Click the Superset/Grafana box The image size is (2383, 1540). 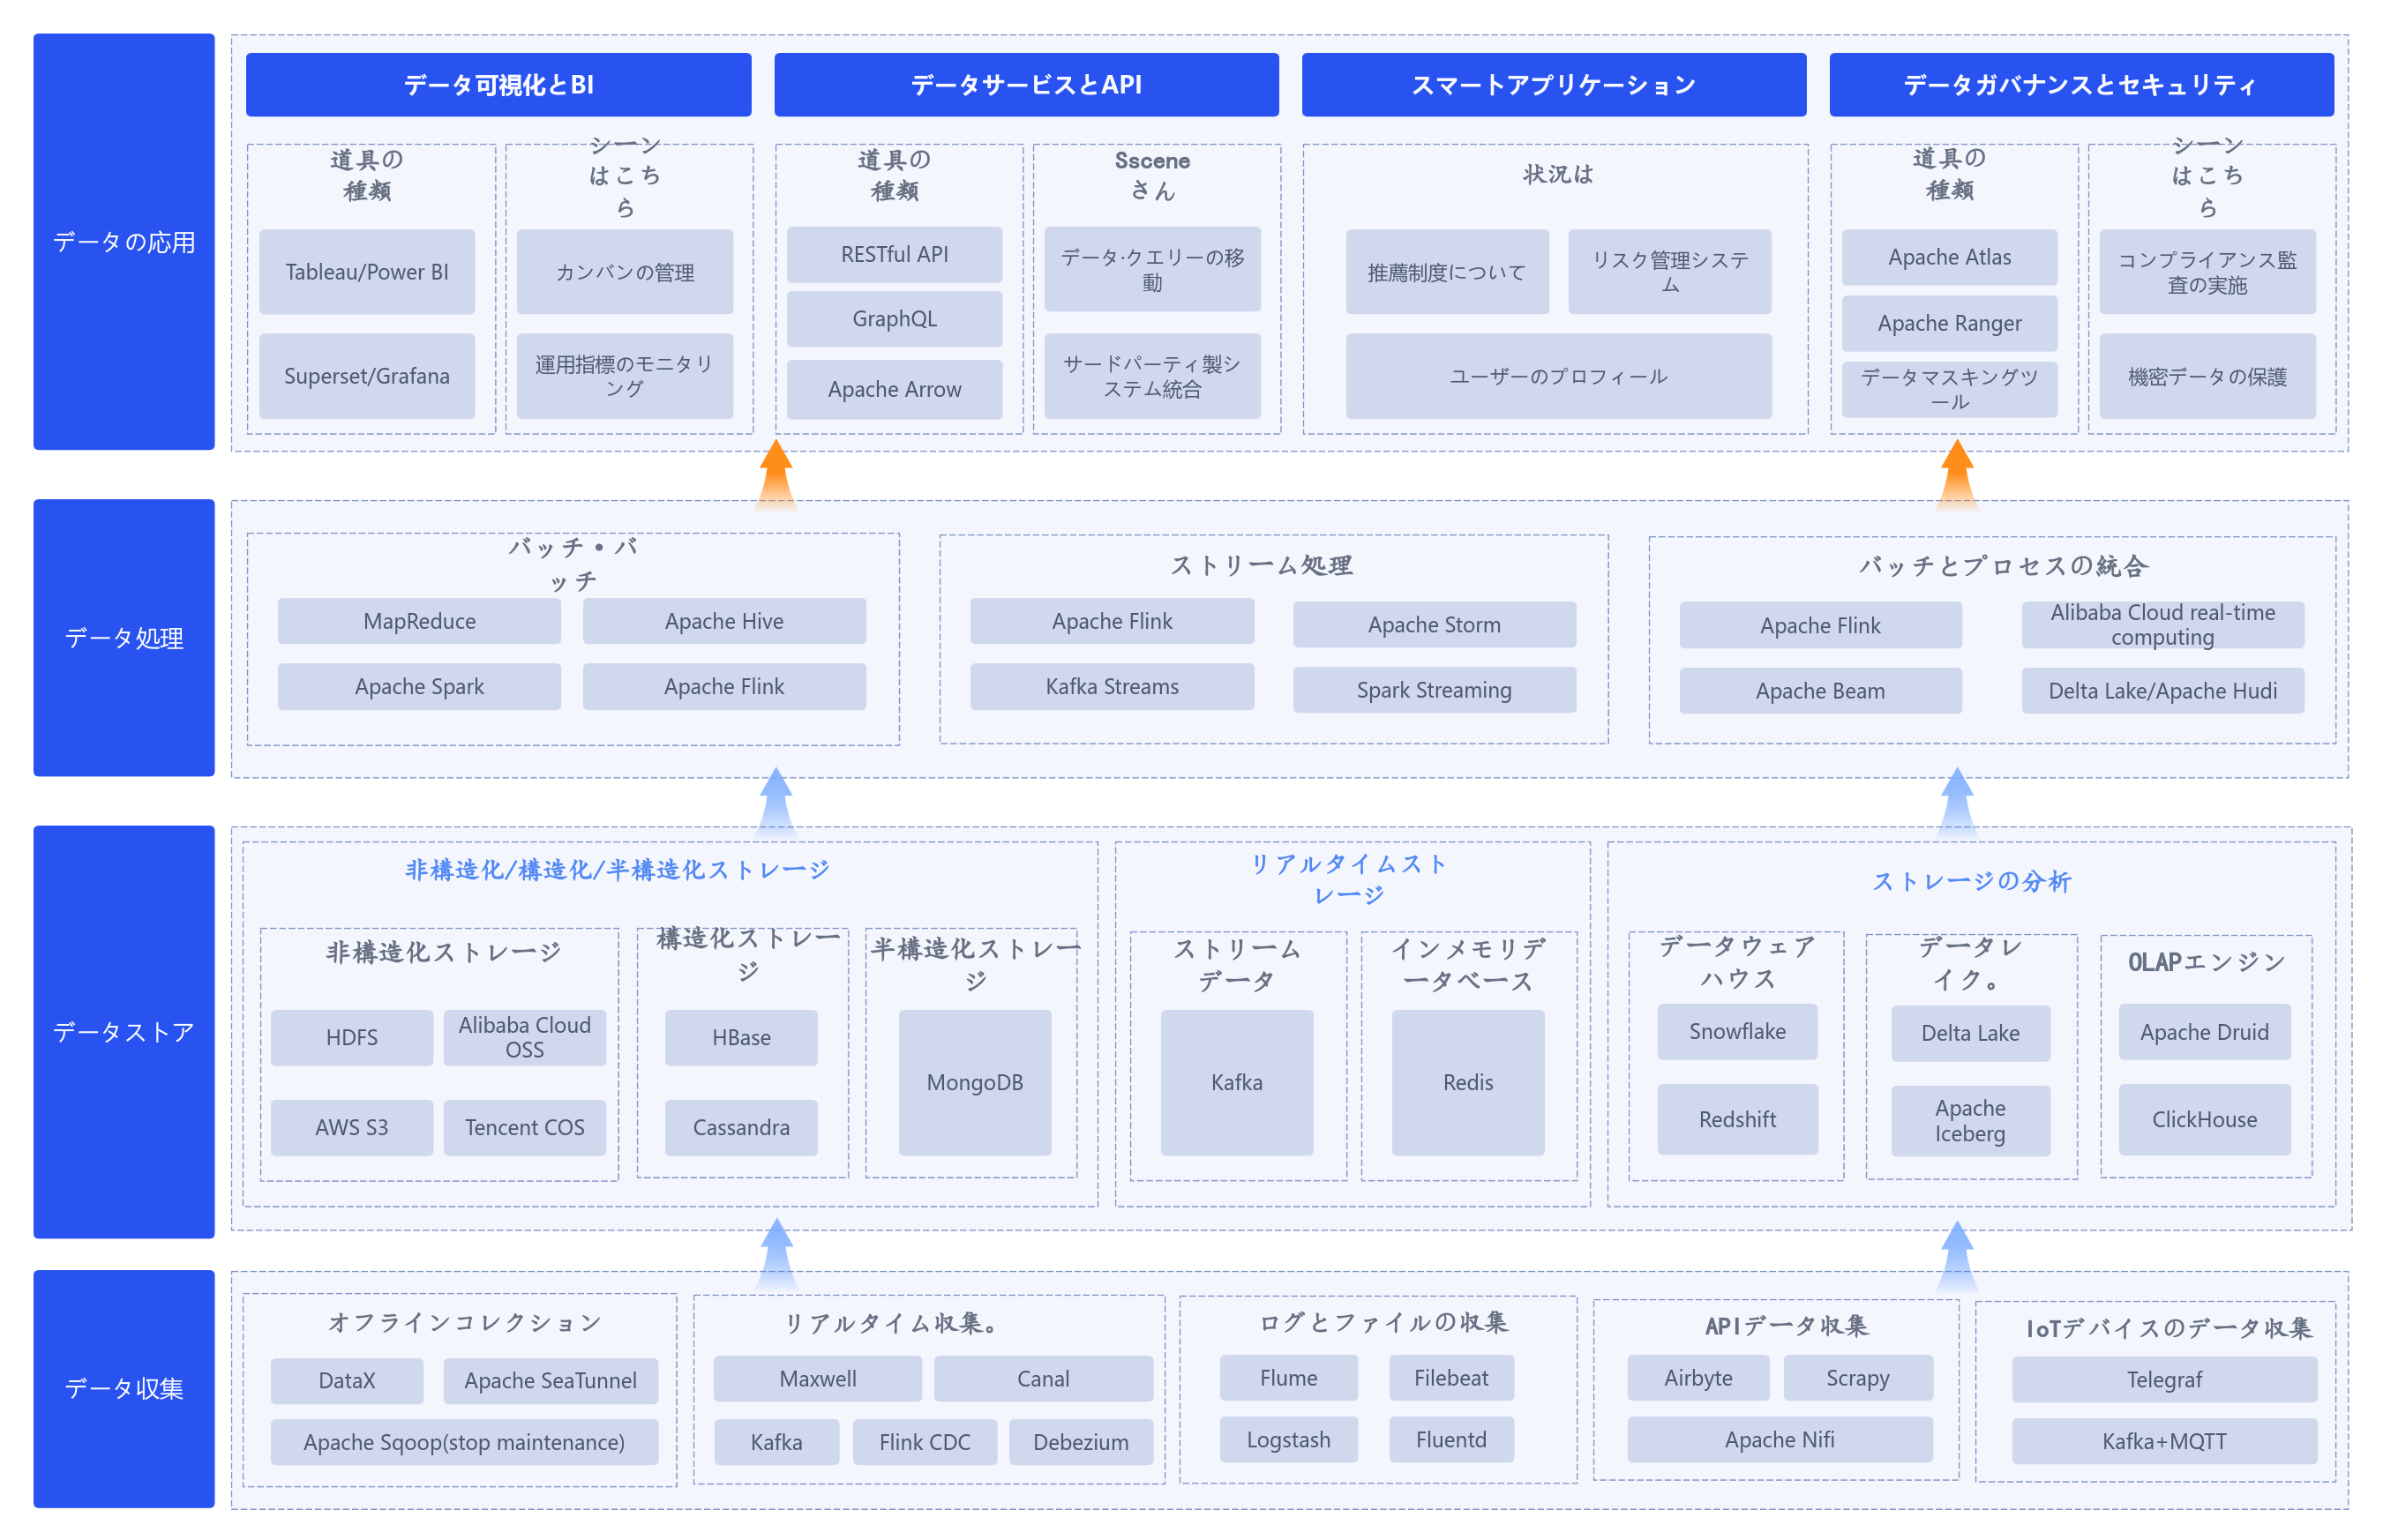[367, 376]
